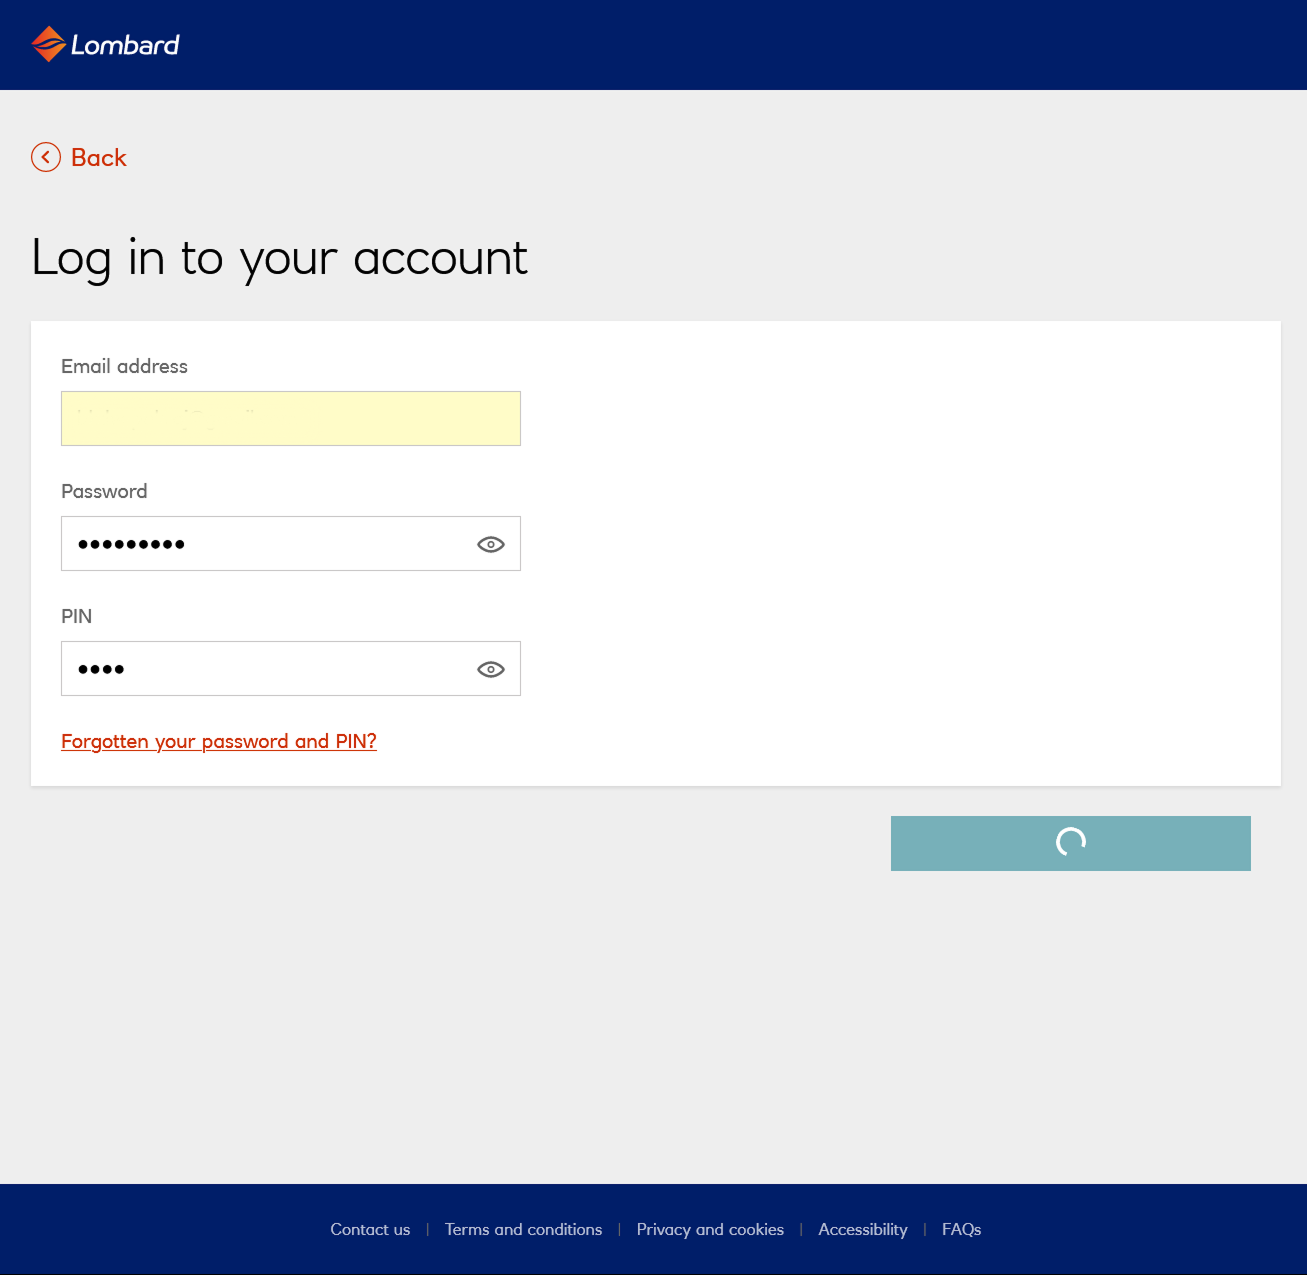Click the 'Email address' field label
1307x1275 pixels.
point(124,366)
